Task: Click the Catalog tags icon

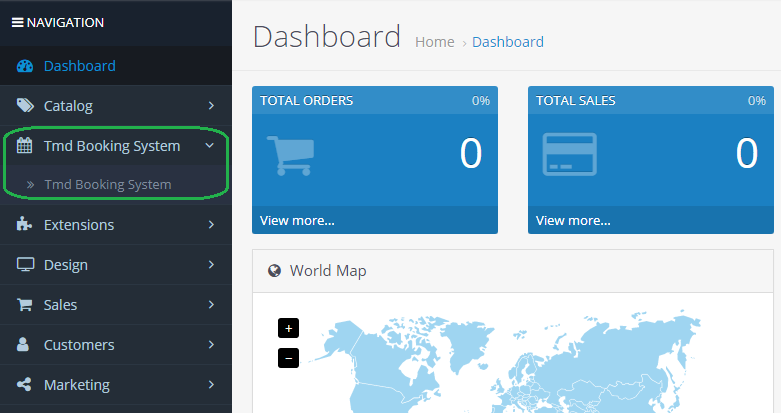Action: click(x=25, y=105)
